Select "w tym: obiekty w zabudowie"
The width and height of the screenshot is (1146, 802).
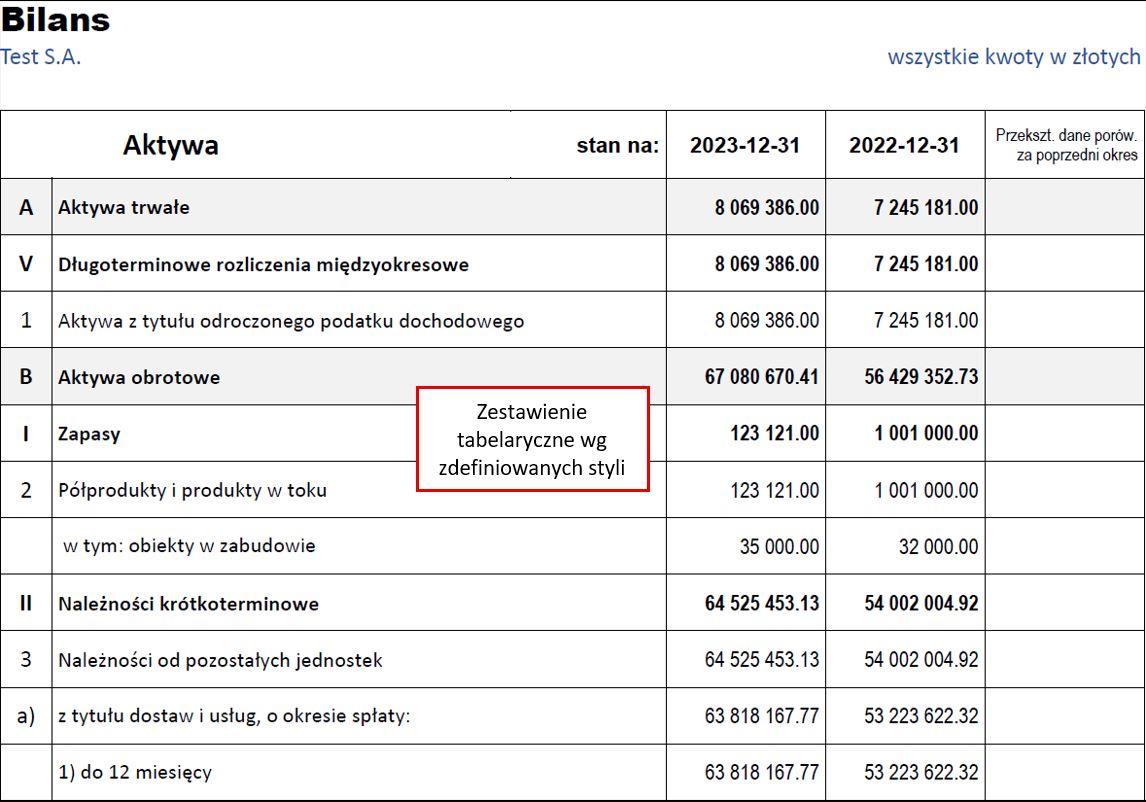pos(189,546)
